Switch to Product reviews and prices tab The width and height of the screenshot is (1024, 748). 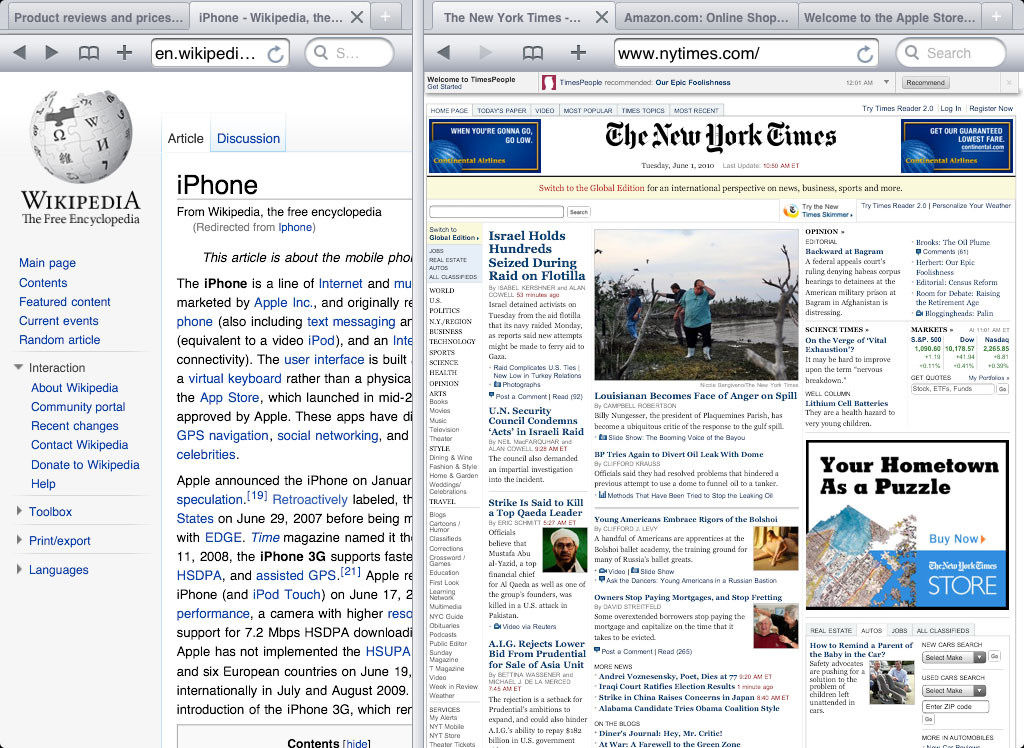click(98, 18)
